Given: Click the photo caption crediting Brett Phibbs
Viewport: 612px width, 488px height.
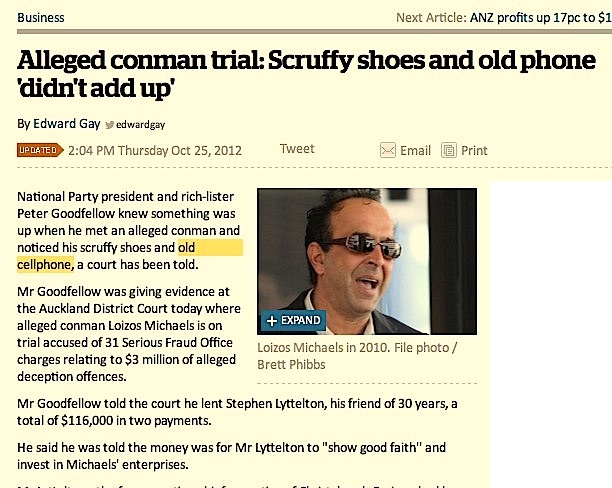Looking at the screenshot, I should (x=357, y=356).
